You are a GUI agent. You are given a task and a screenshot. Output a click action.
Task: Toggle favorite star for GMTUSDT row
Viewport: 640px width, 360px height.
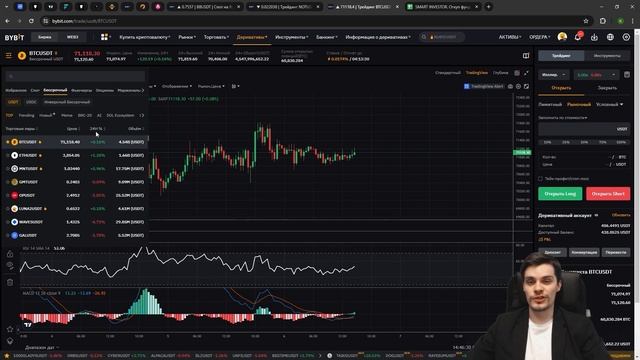click(x=8, y=182)
